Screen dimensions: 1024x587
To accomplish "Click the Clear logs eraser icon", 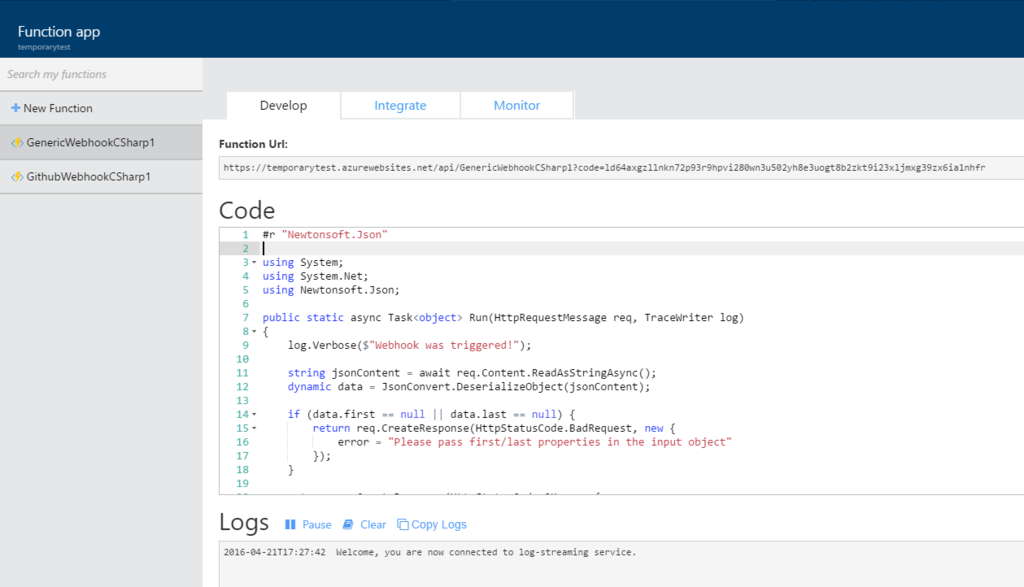I will point(348,524).
